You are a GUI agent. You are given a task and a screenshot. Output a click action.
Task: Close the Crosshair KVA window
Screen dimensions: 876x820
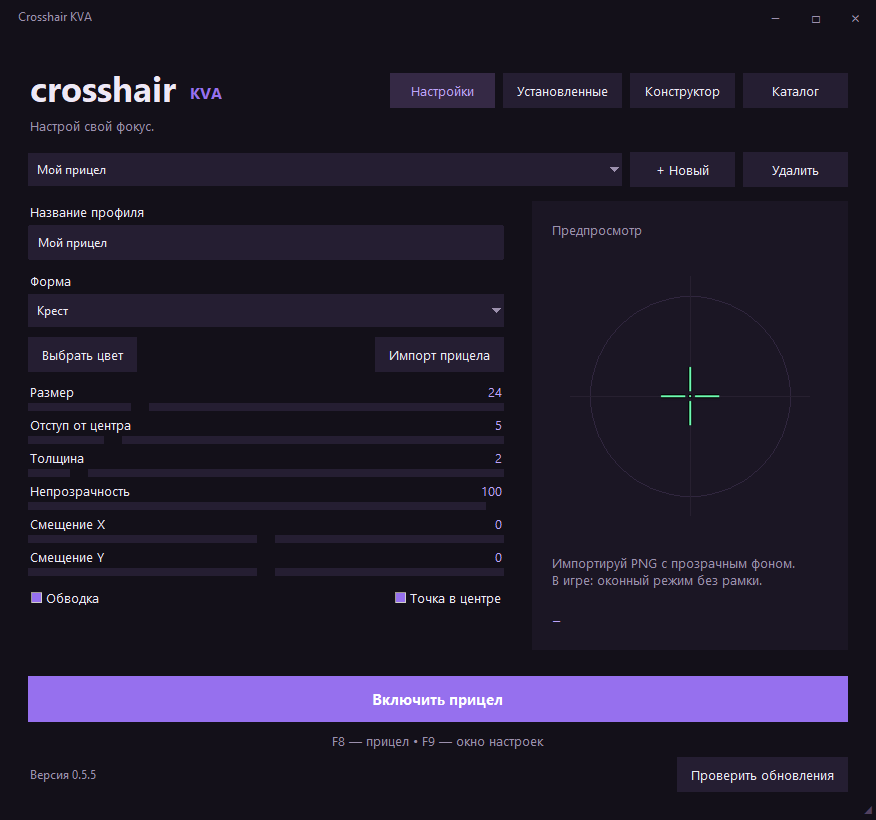click(x=855, y=18)
